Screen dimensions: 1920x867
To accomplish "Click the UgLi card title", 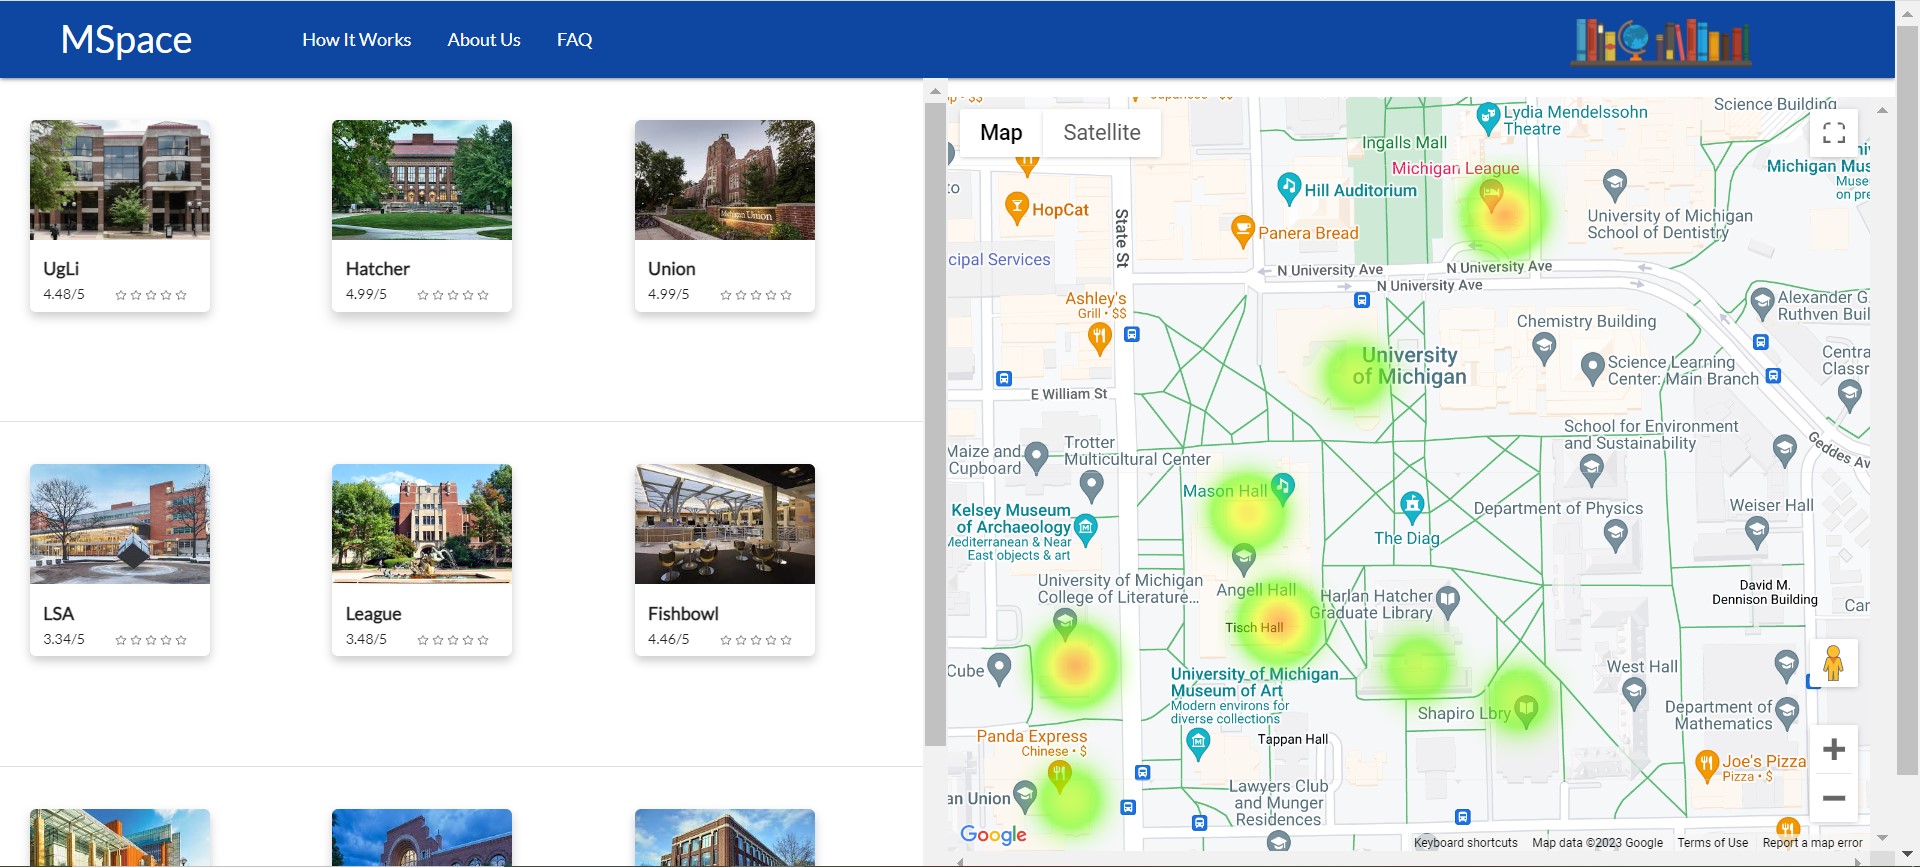I will [x=61, y=269].
